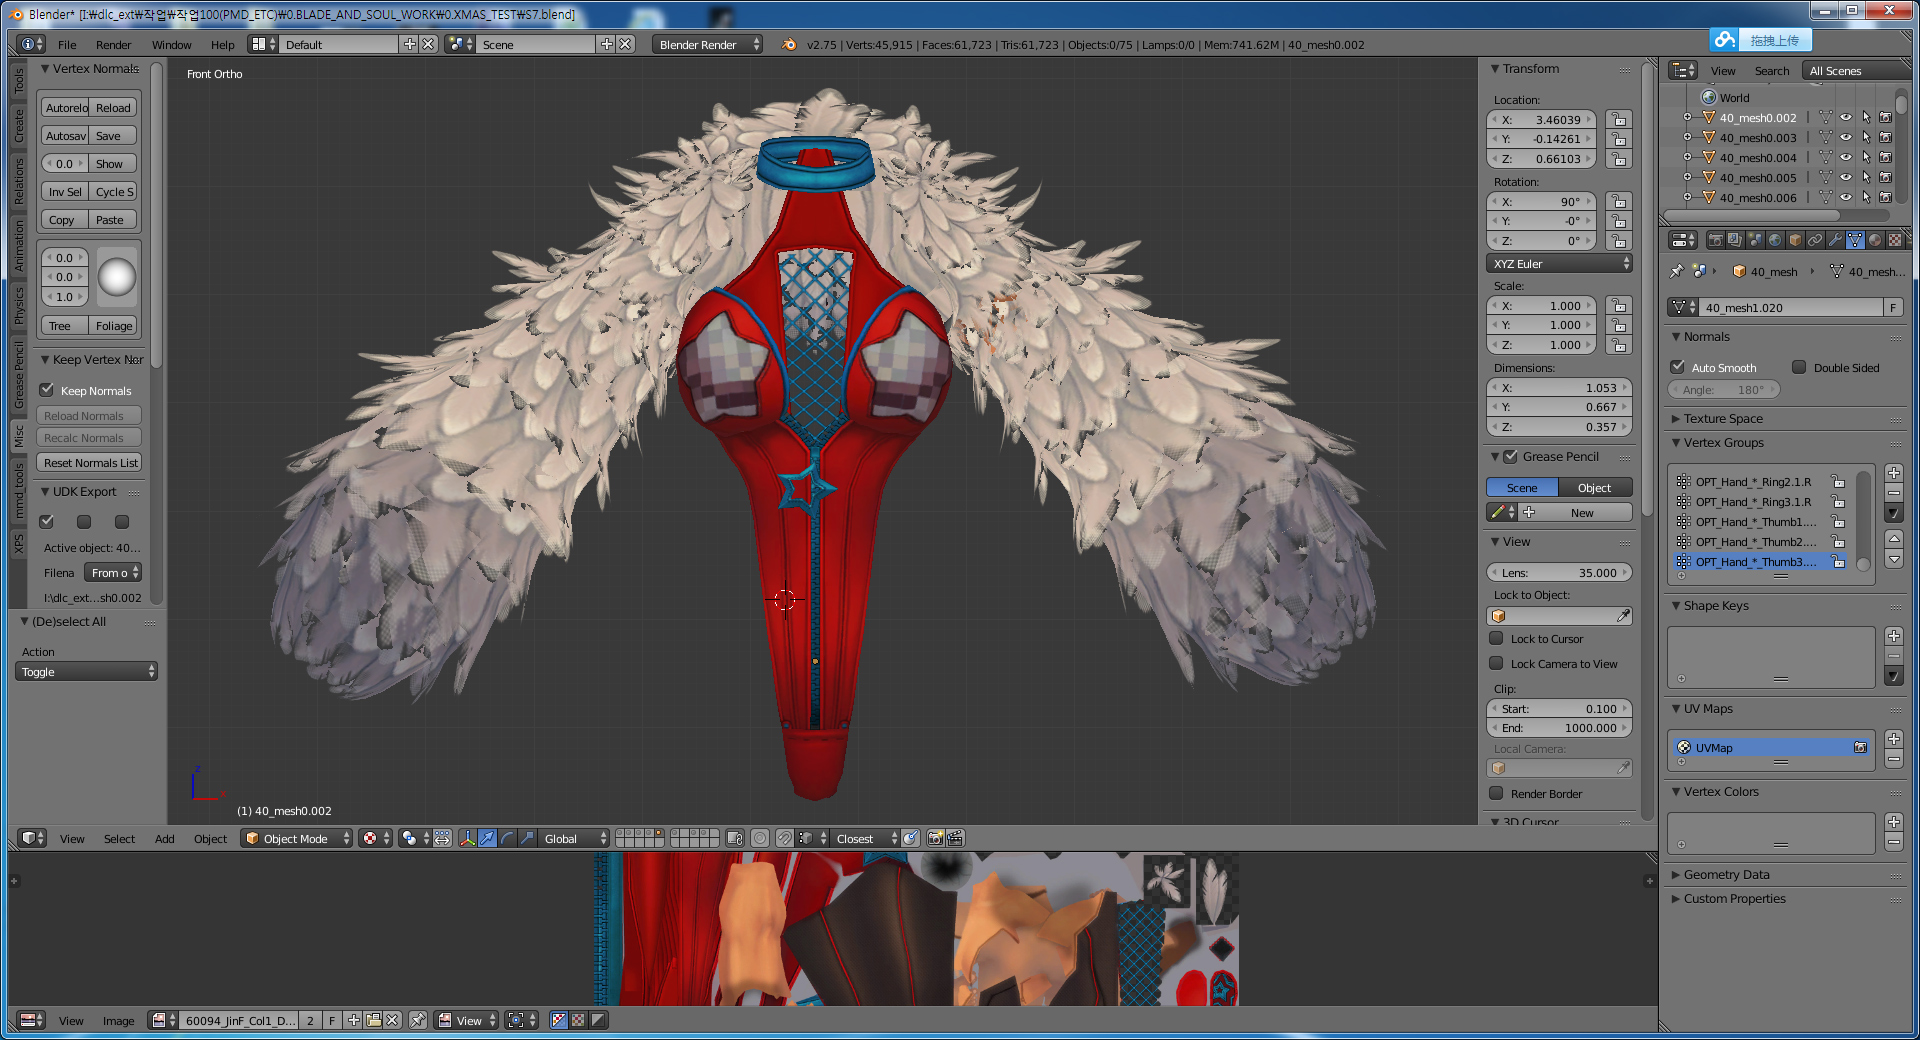Hide 40_mesh0.003 using its eye icon
The height and width of the screenshot is (1040, 1920).
(1846, 137)
